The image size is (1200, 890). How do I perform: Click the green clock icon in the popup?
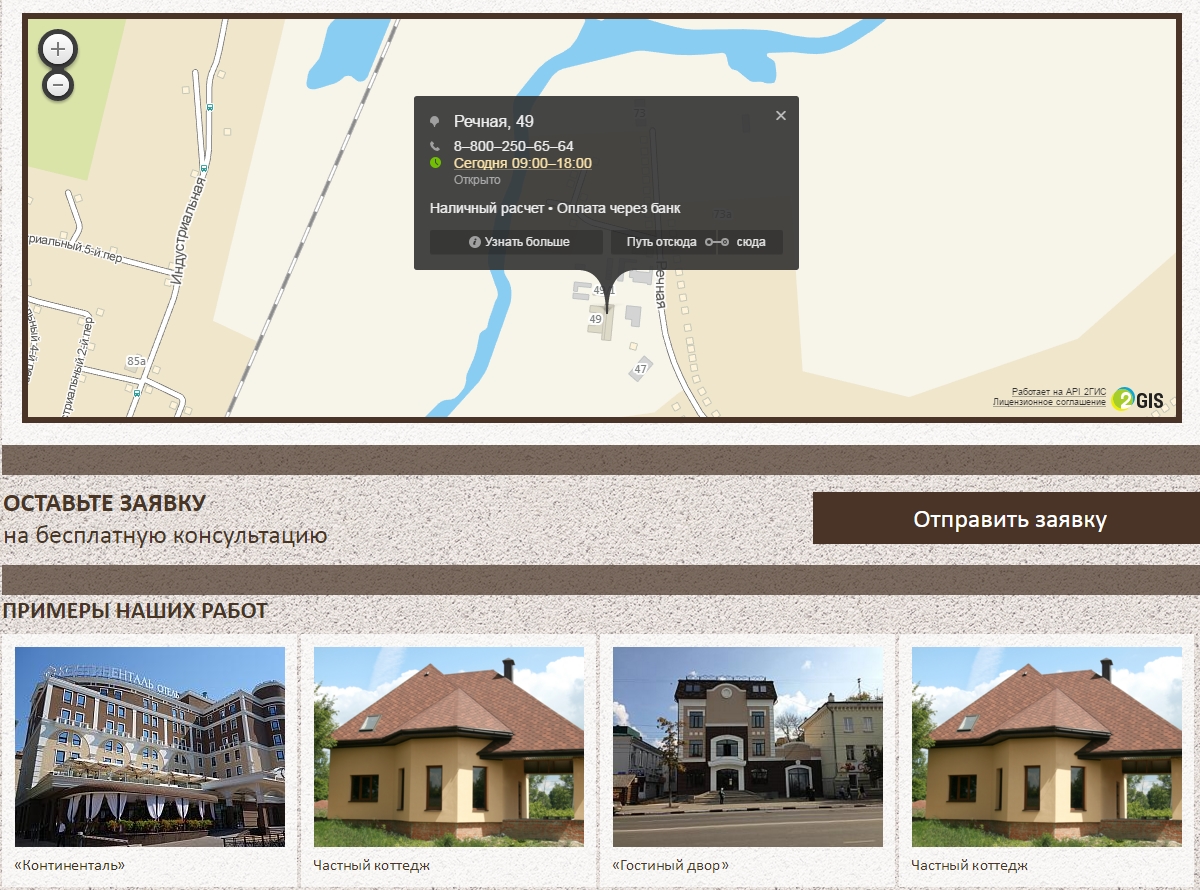click(435, 163)
